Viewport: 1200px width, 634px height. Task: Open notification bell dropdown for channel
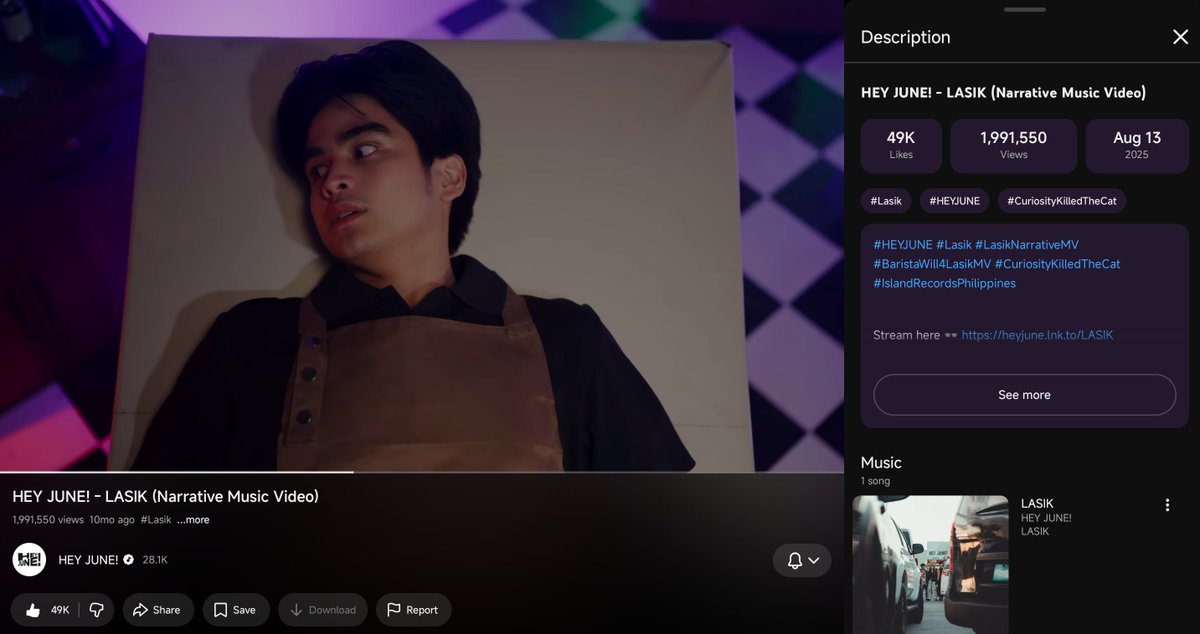click(x=802, y=560)
